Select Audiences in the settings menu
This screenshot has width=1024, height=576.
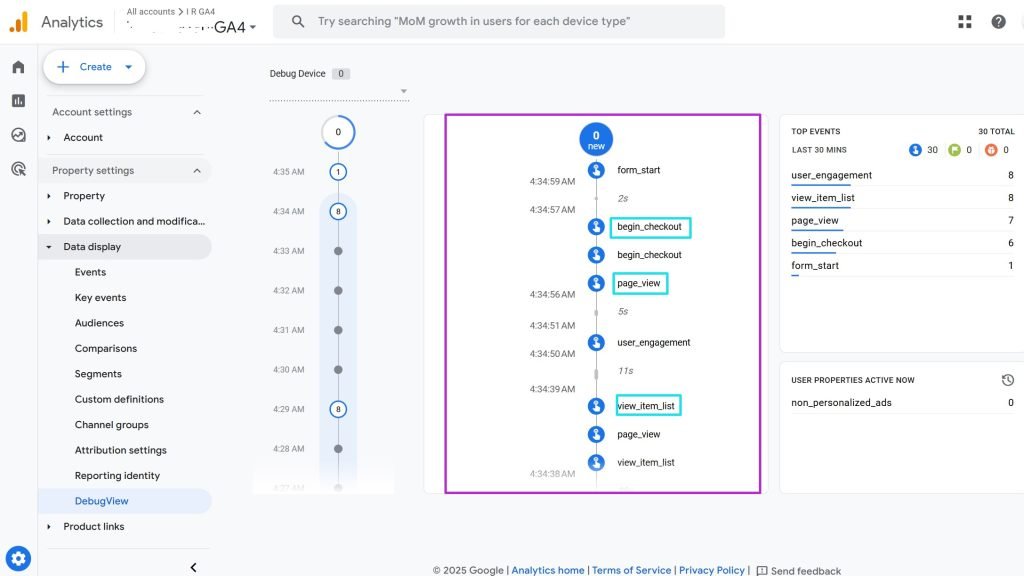point(99,323)
